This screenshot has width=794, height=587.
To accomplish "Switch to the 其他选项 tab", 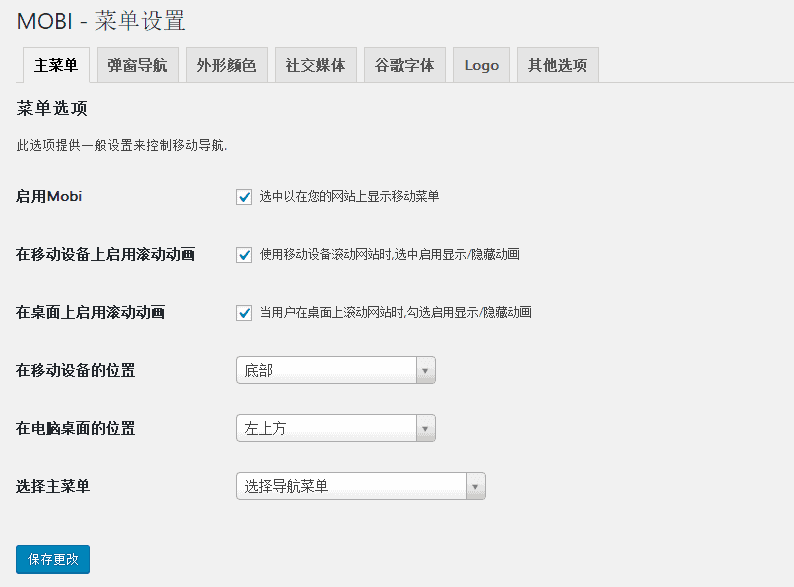I will 558,65.
